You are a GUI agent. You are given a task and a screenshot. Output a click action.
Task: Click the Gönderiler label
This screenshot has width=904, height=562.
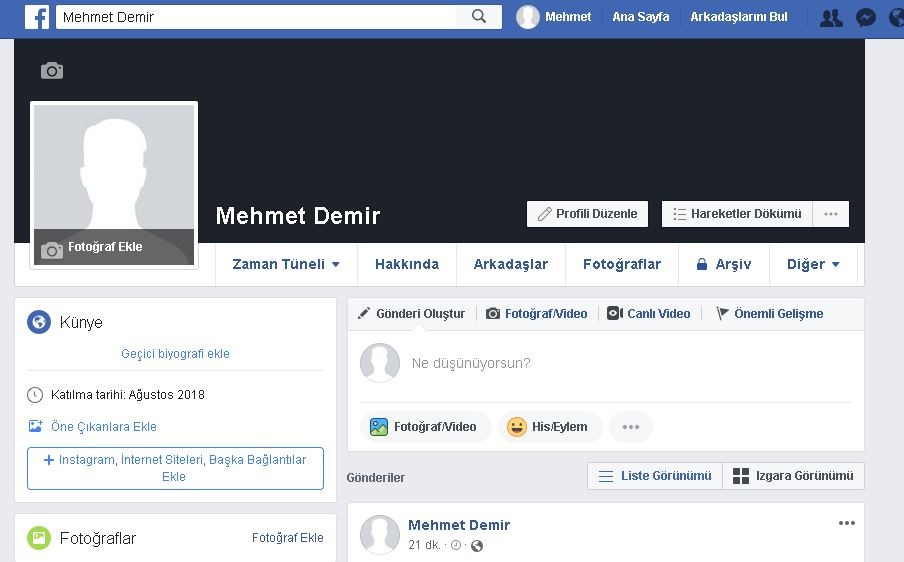(x=375, y=477)
